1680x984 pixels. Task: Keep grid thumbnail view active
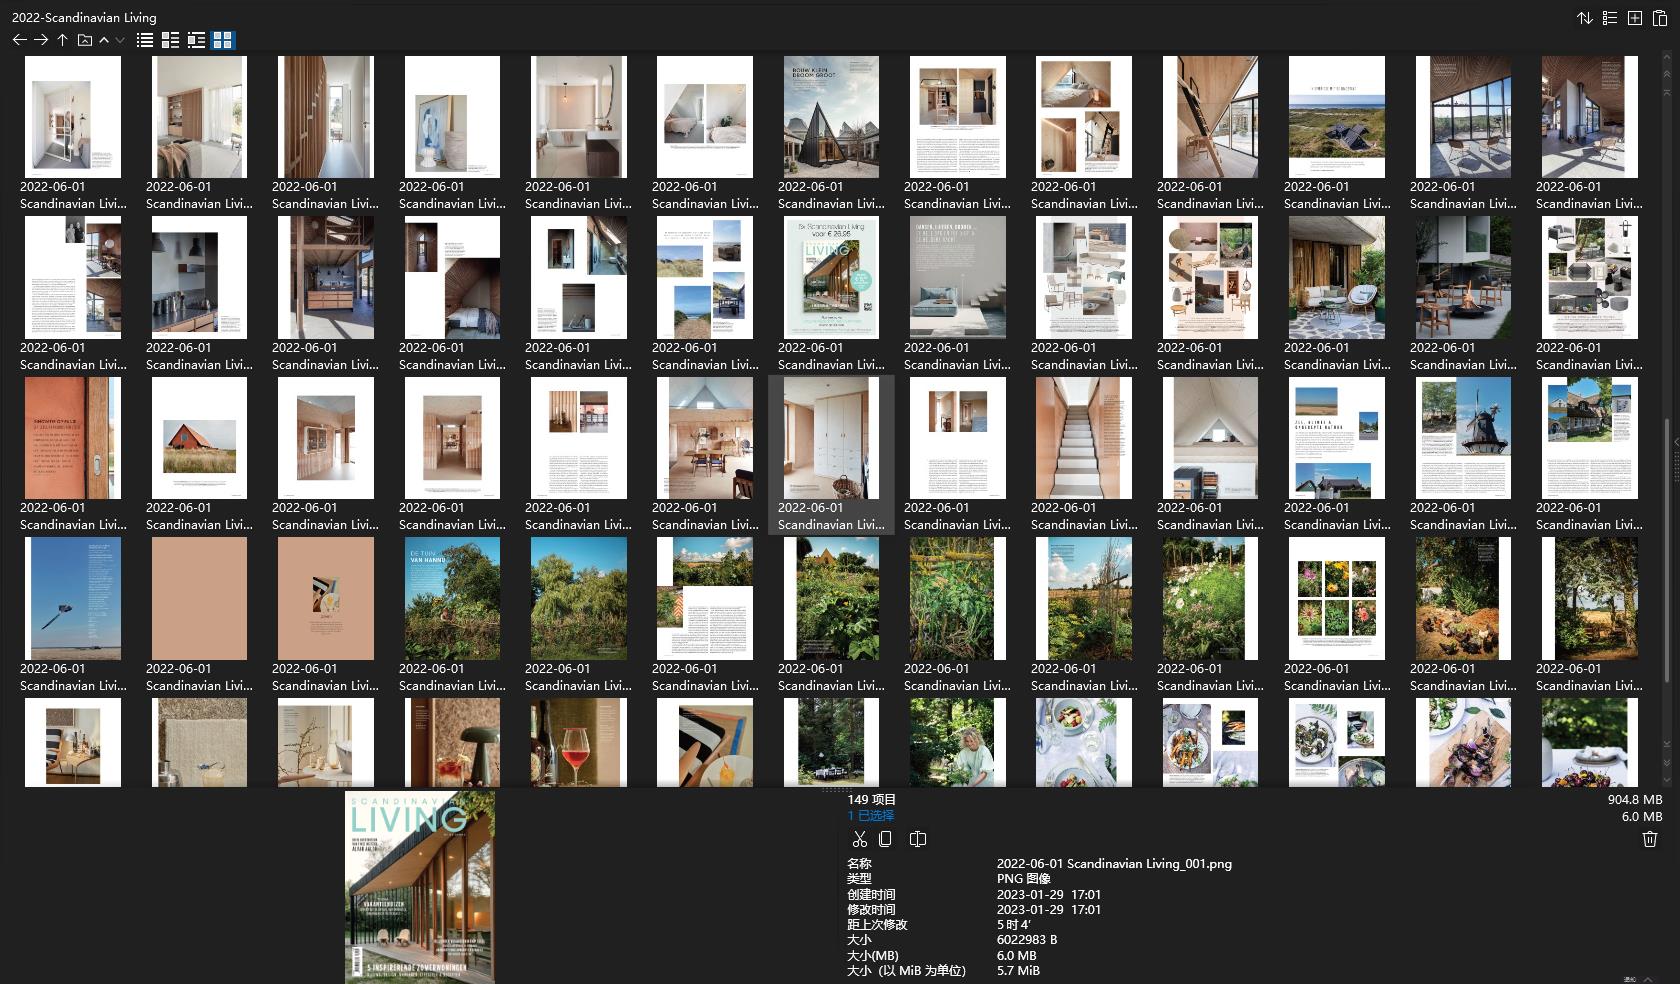point(224,40)
